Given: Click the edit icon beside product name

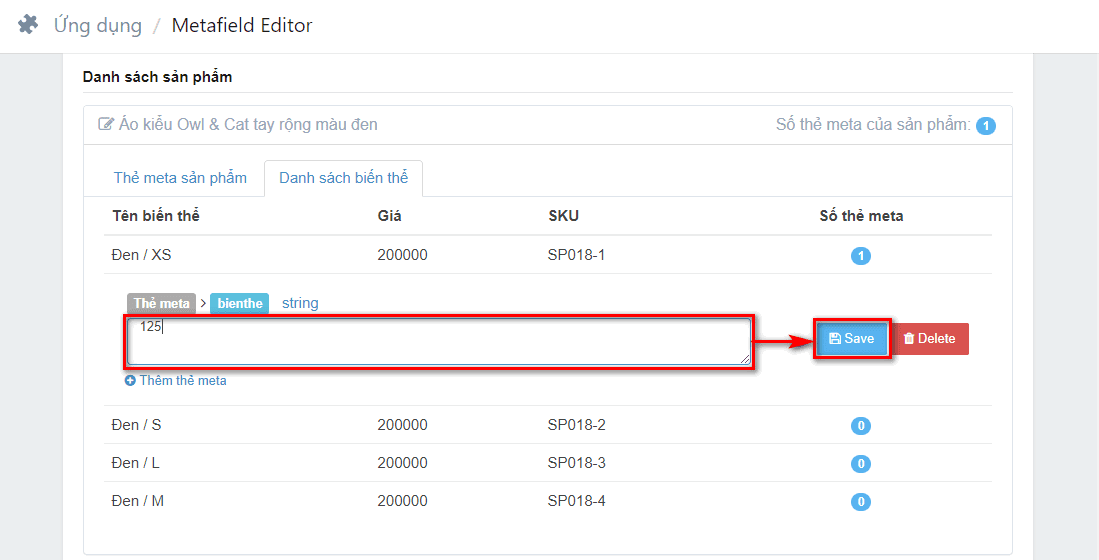Looking at the screenshot, I should (106, 125).
